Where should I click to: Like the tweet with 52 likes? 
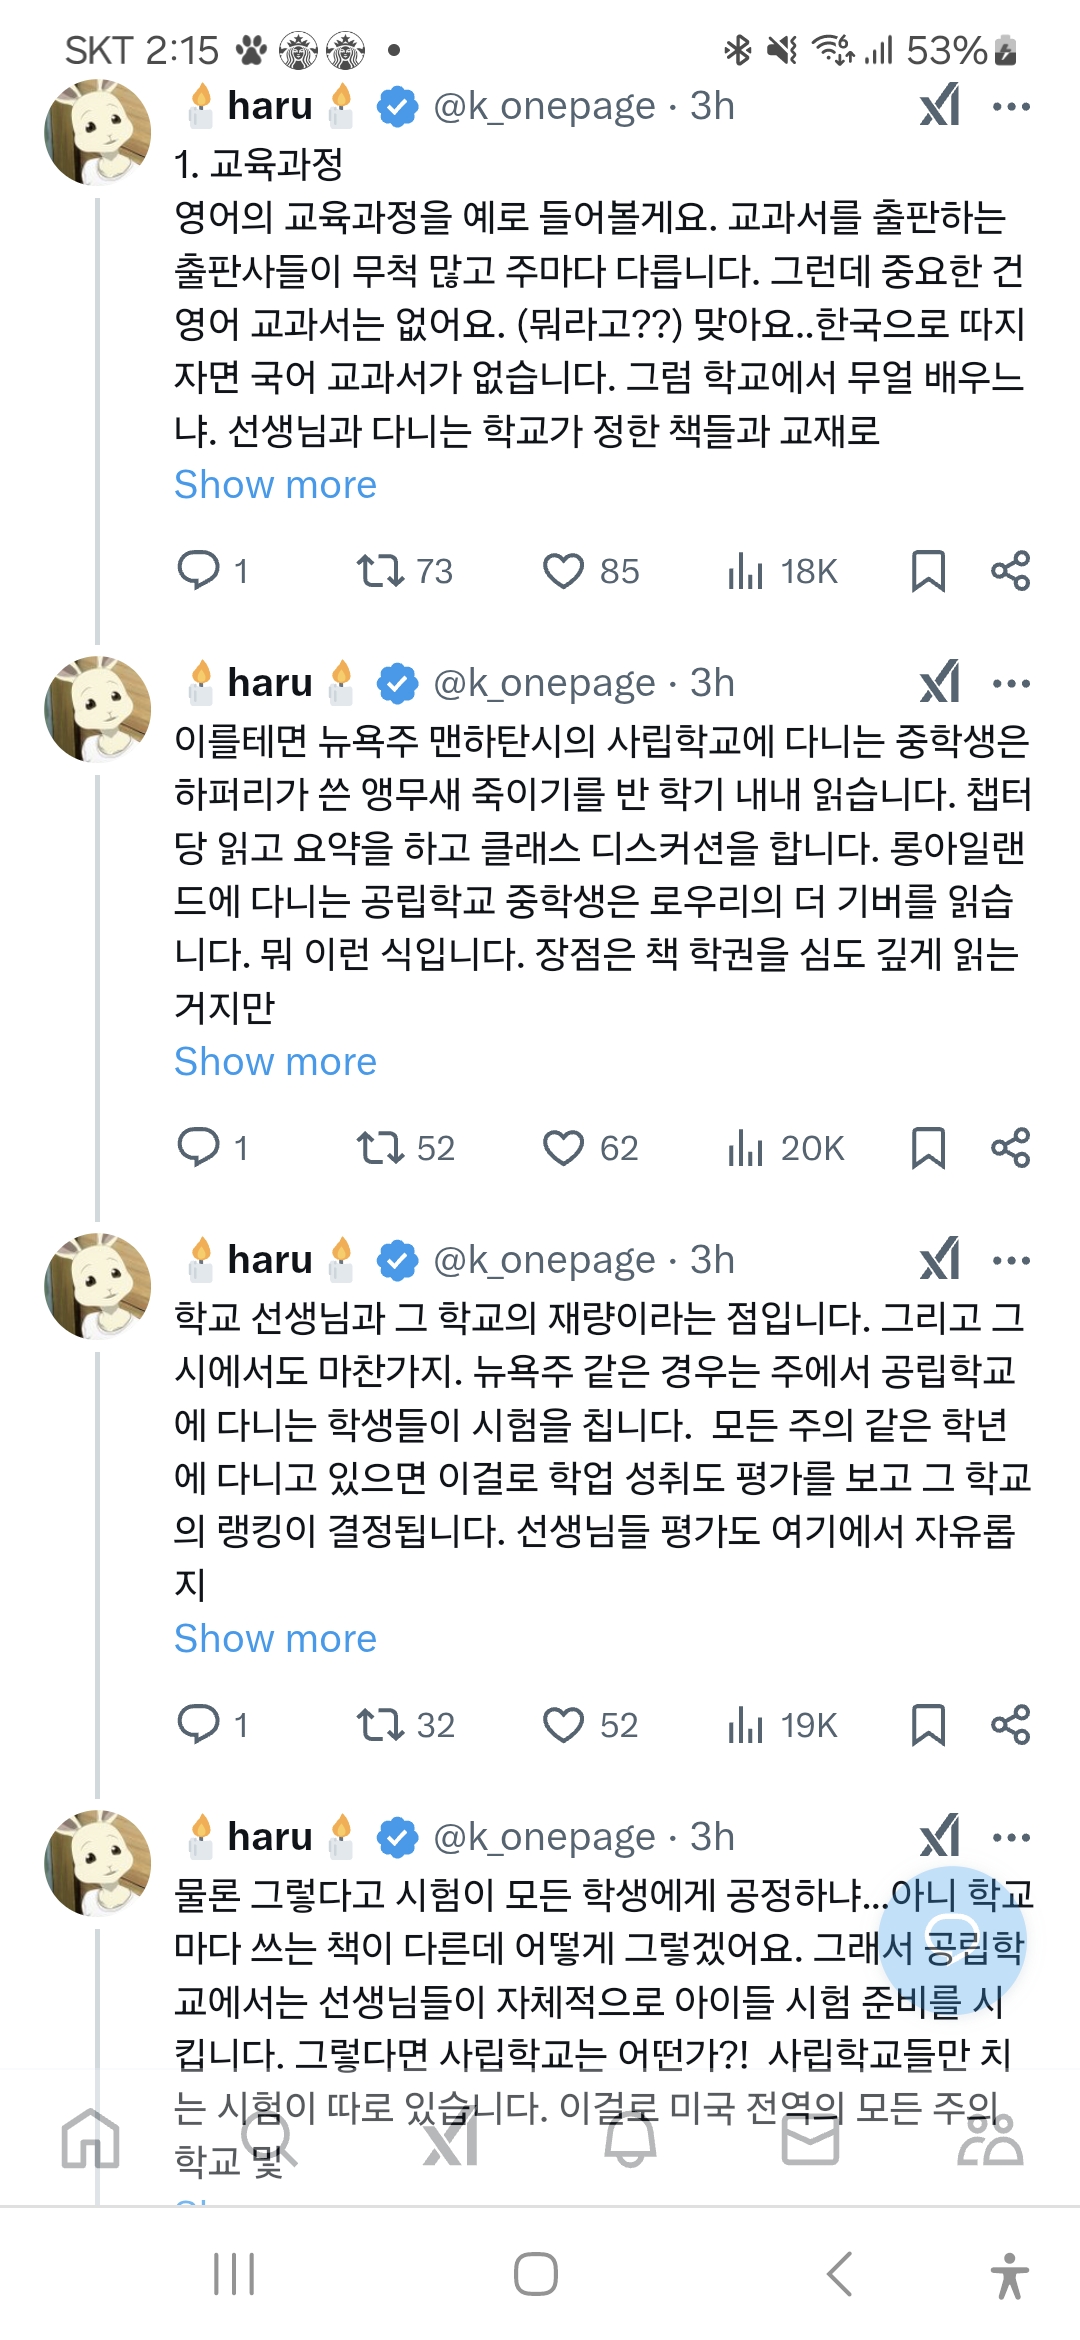[x=563, y=1725]
